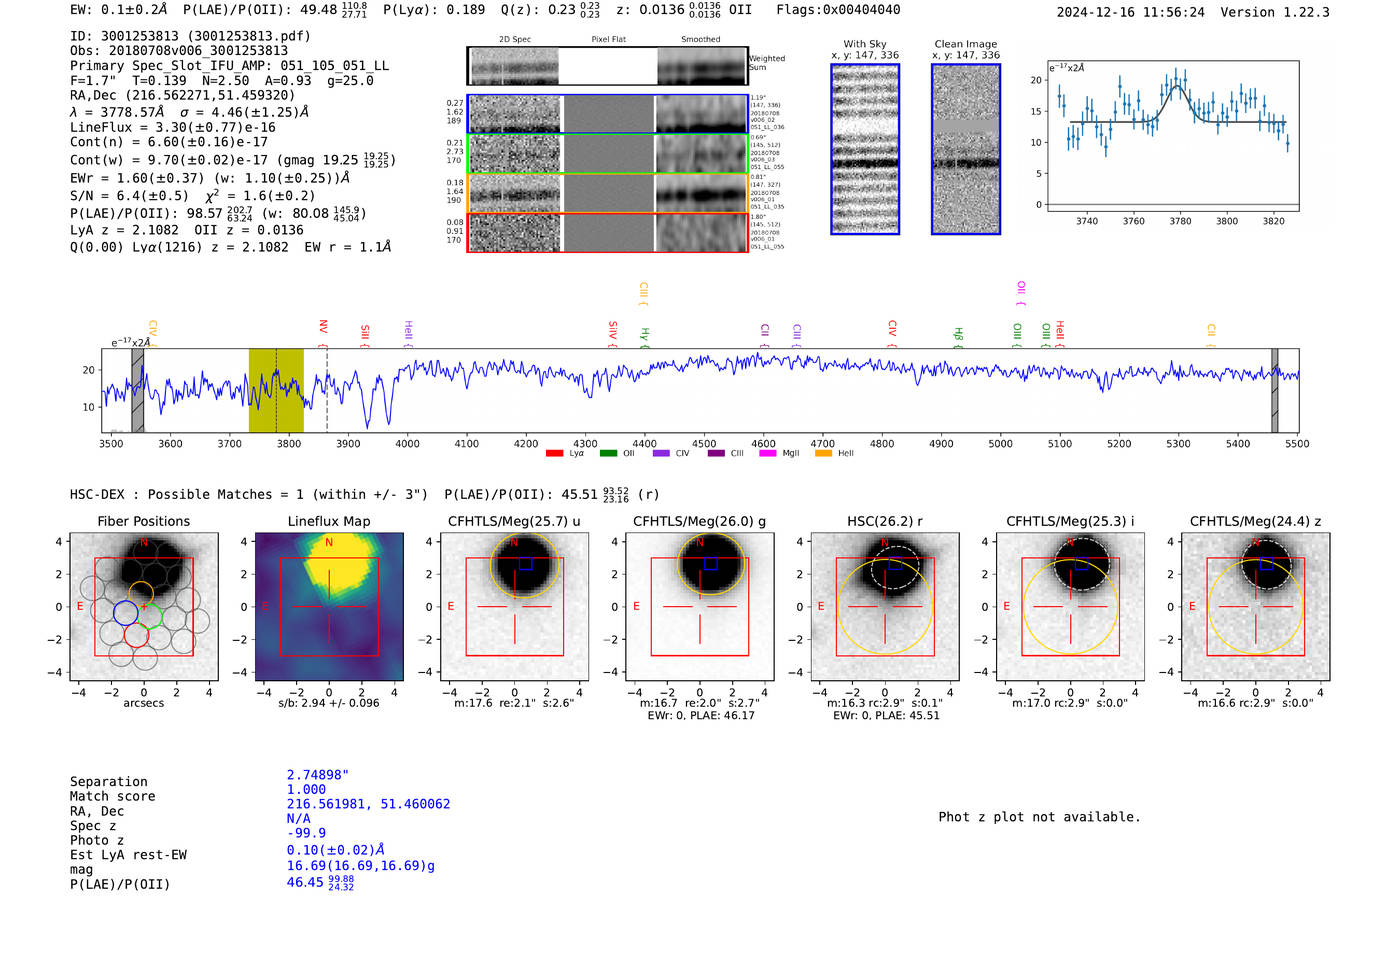Screen dimensions: 1400x953
Task: Click the separation value 2.74898"
Action: (x=318, y=775)
